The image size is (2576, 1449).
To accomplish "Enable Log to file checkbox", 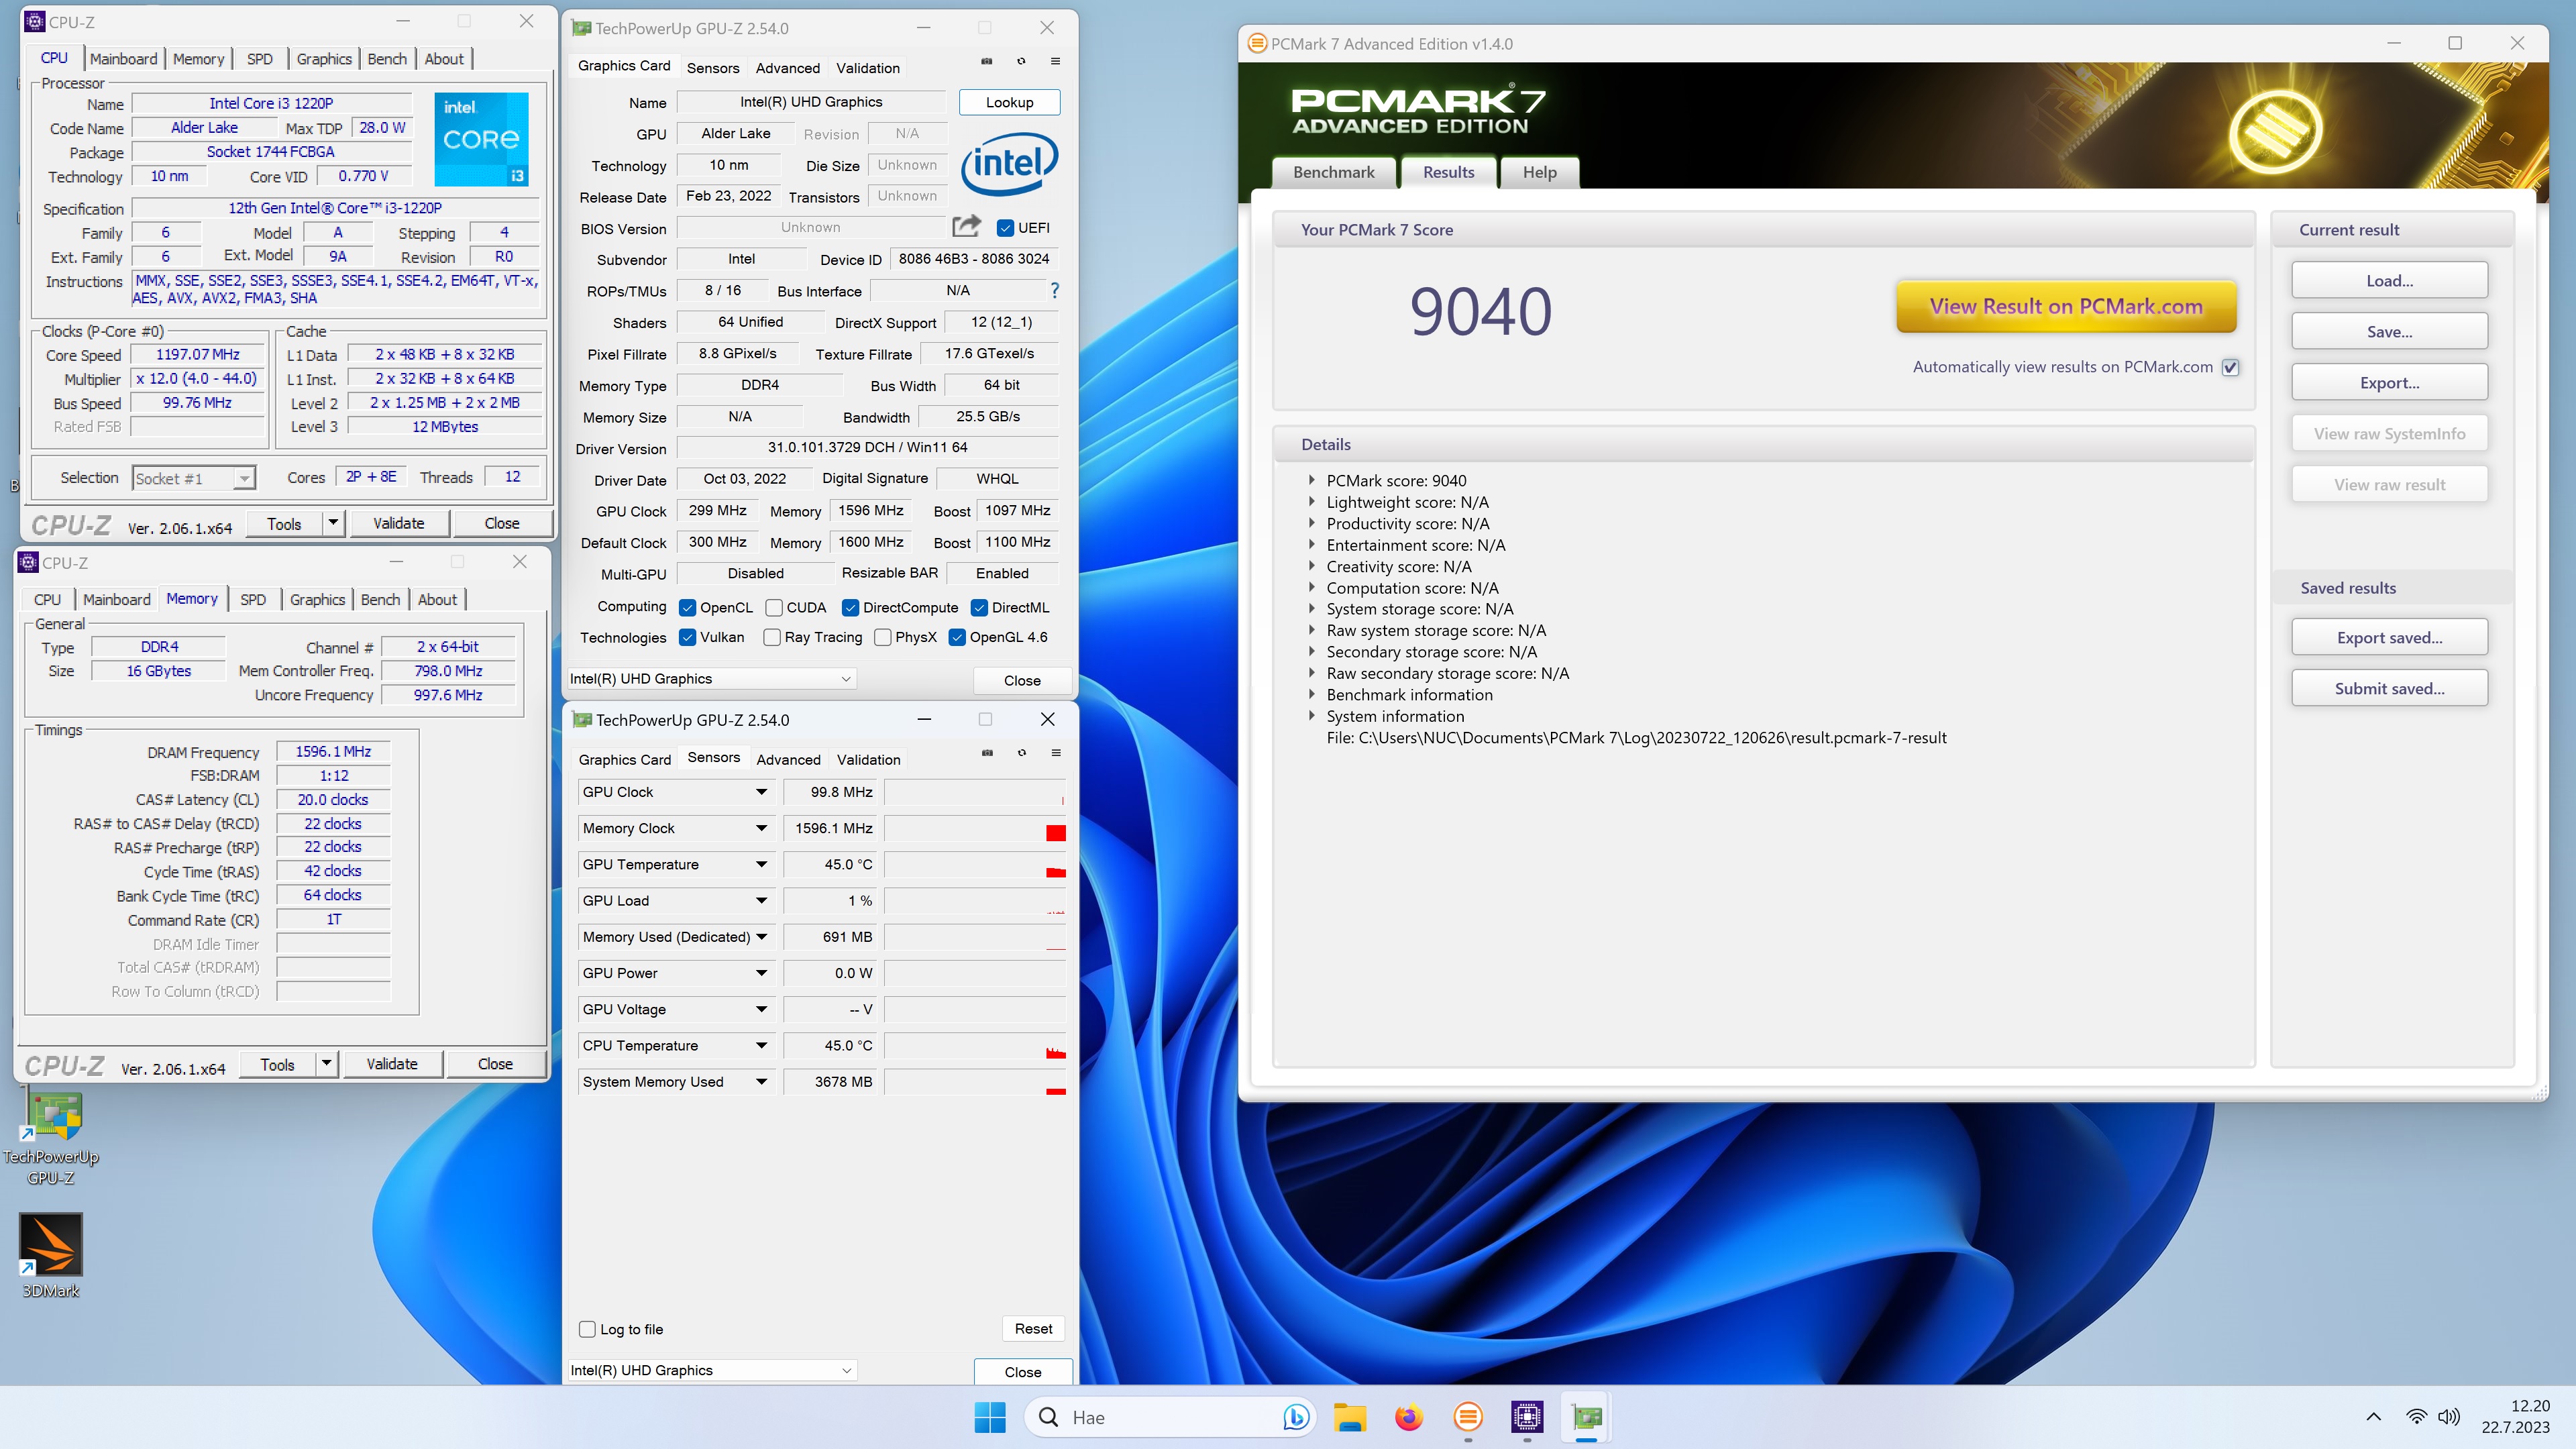I will [588, 1329].
